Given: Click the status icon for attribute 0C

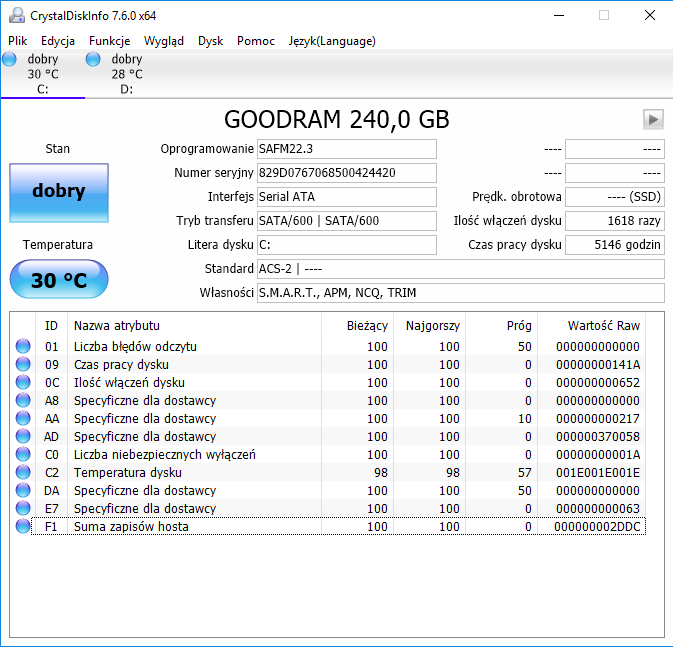Looking at the screenshot, I should click(x=23, y=382).
